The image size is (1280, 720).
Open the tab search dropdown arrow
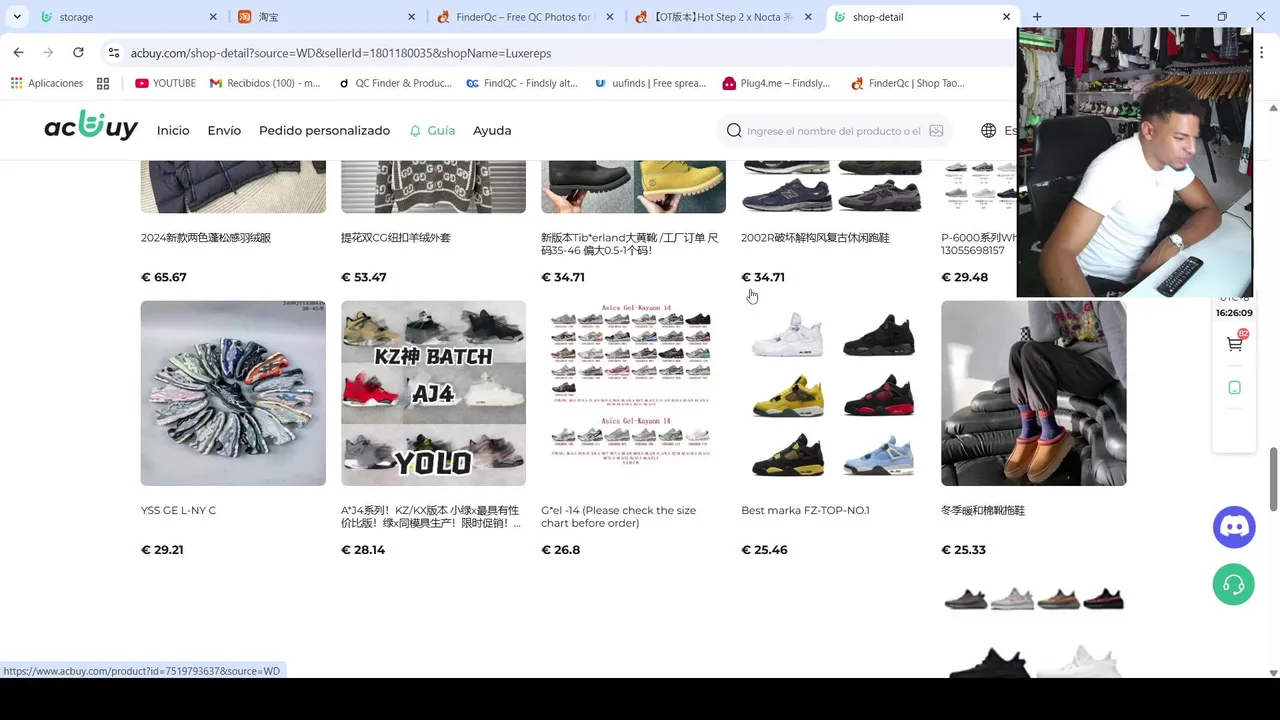17,17
